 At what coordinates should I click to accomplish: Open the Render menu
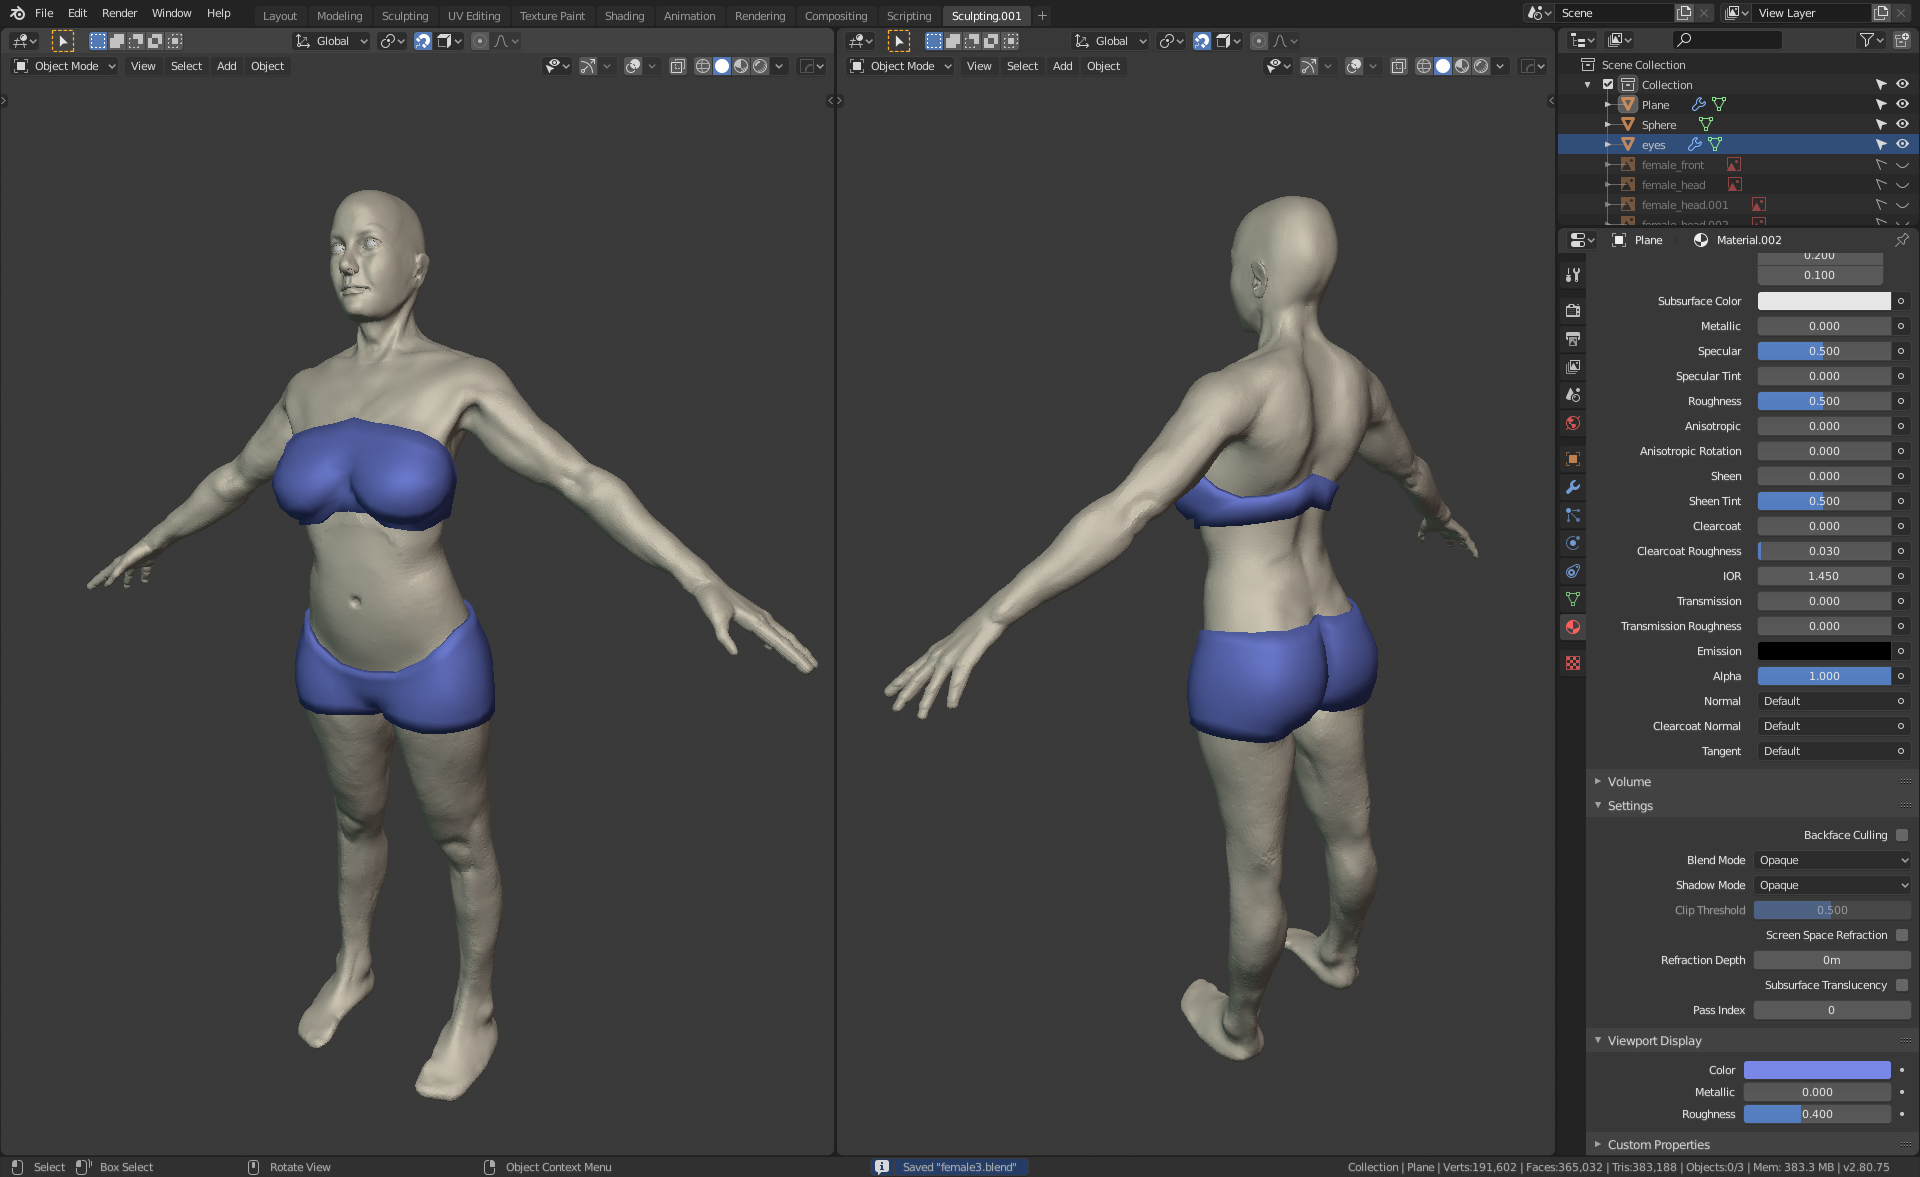(119, 13)
